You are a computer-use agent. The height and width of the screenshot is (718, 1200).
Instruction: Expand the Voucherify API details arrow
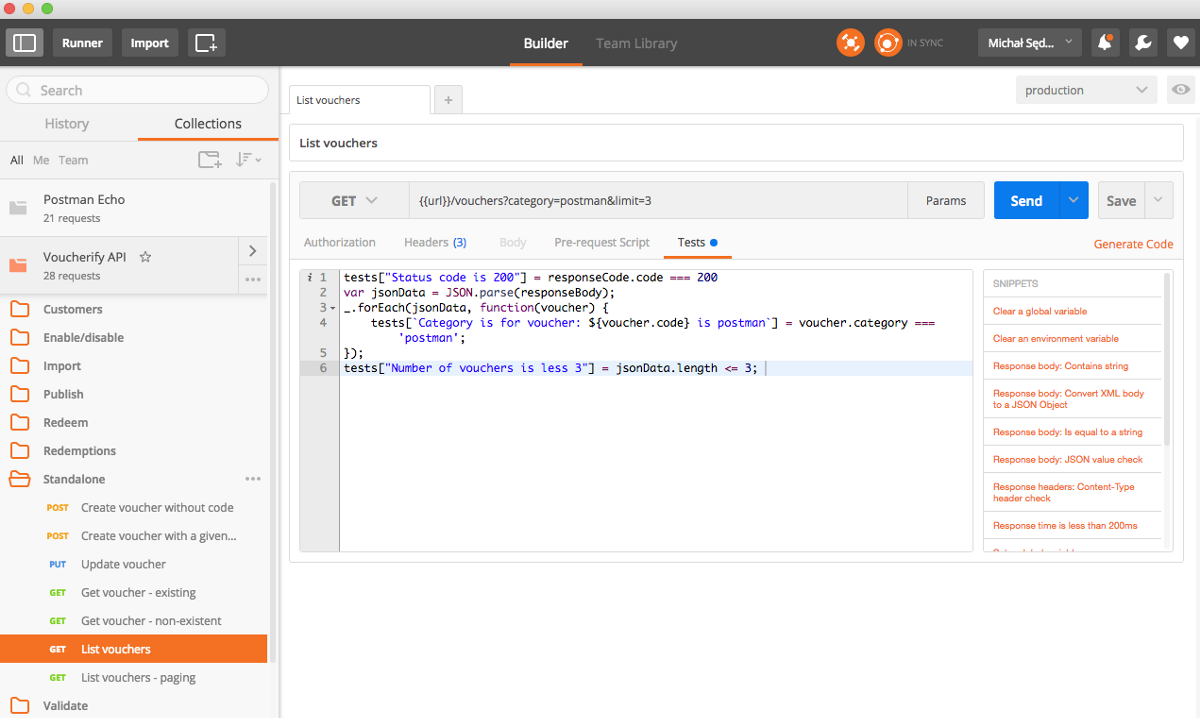pyautogui.click(x=253, y=251)
